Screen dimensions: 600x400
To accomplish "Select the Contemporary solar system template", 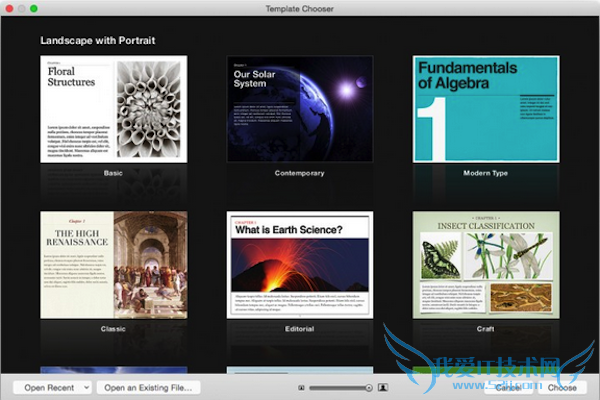I will 299,108.
